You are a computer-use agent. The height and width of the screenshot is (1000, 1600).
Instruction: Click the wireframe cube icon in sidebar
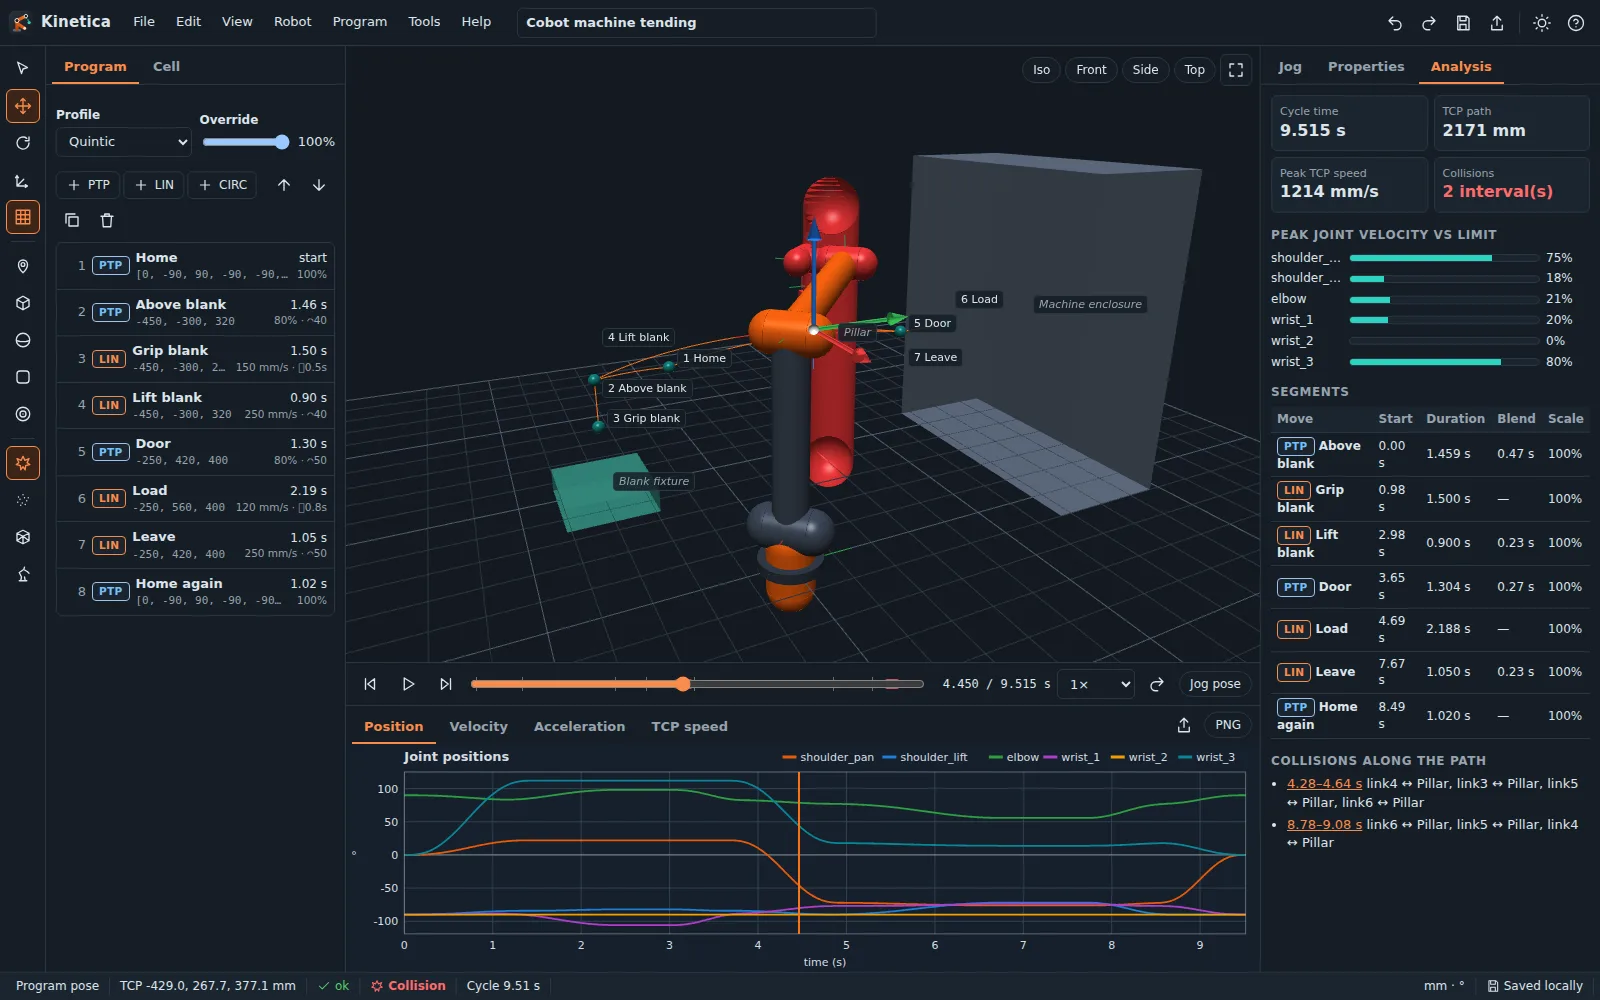[23, 537]
